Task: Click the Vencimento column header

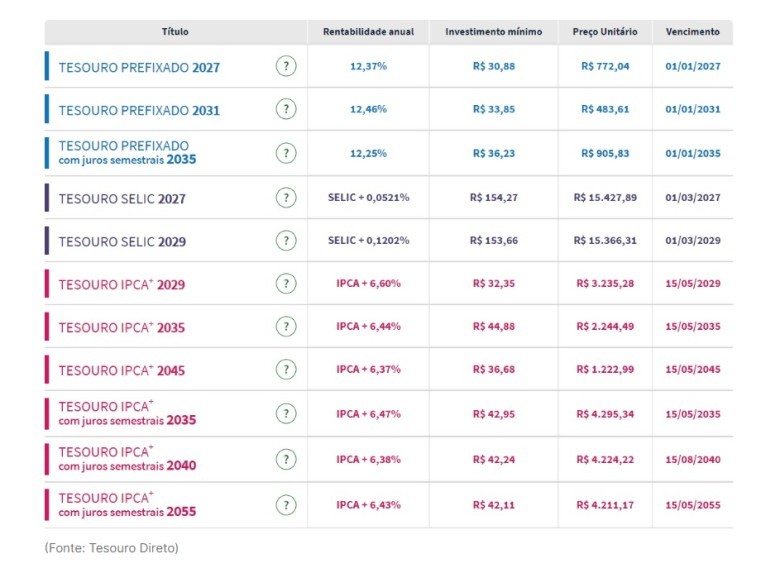Action: pos(692,32)
